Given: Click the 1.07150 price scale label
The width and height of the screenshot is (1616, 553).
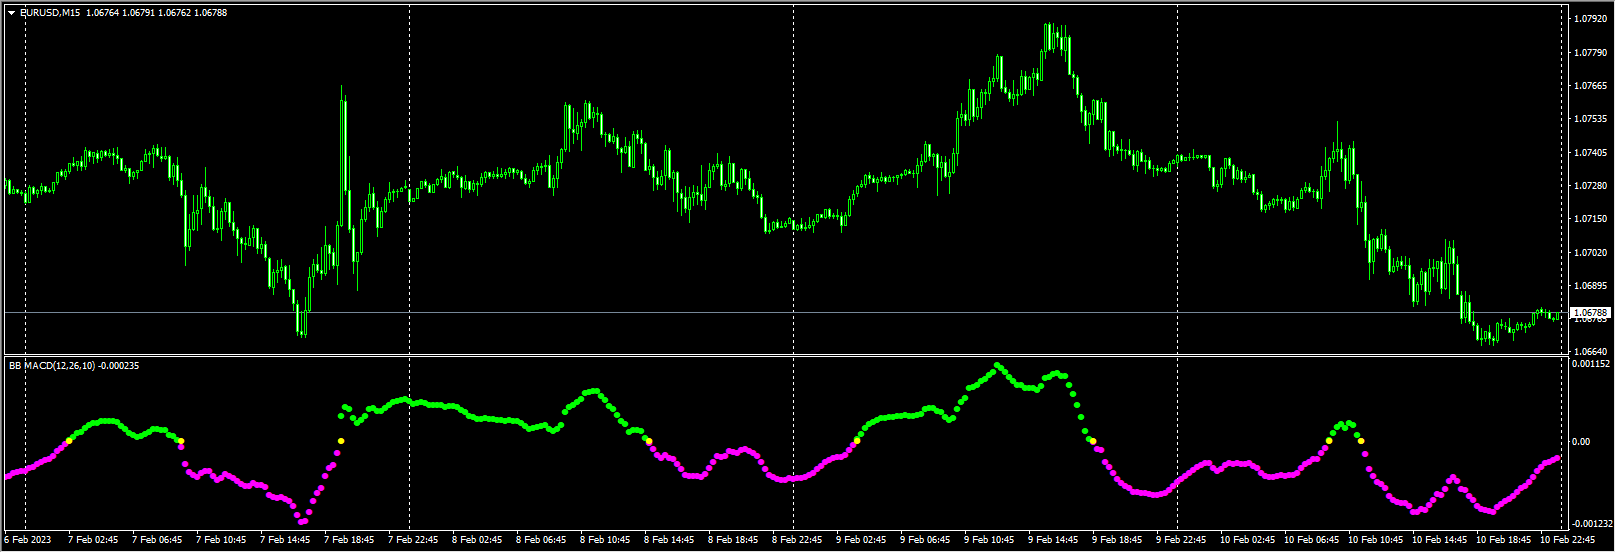Looking at the screenshot, I should click(1589, 219).
